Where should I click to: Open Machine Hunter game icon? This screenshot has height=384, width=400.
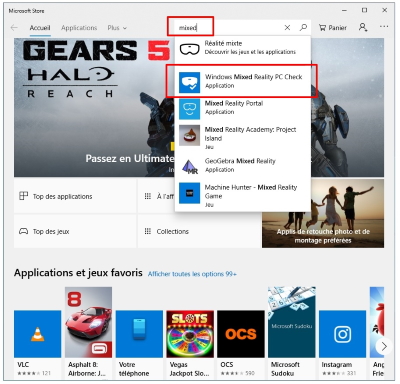pyautogui.click(x=190, y=193)
